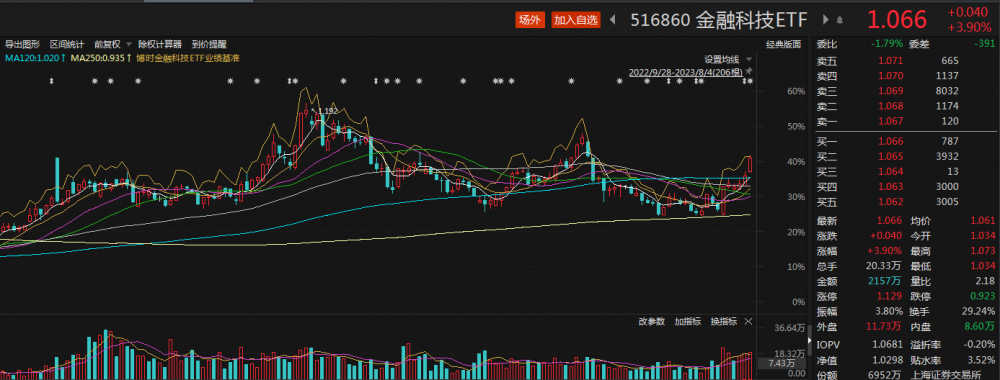Click the 量比 value 2.18
This screenshot has height=380, width=1000.
[x=985, y=281]
